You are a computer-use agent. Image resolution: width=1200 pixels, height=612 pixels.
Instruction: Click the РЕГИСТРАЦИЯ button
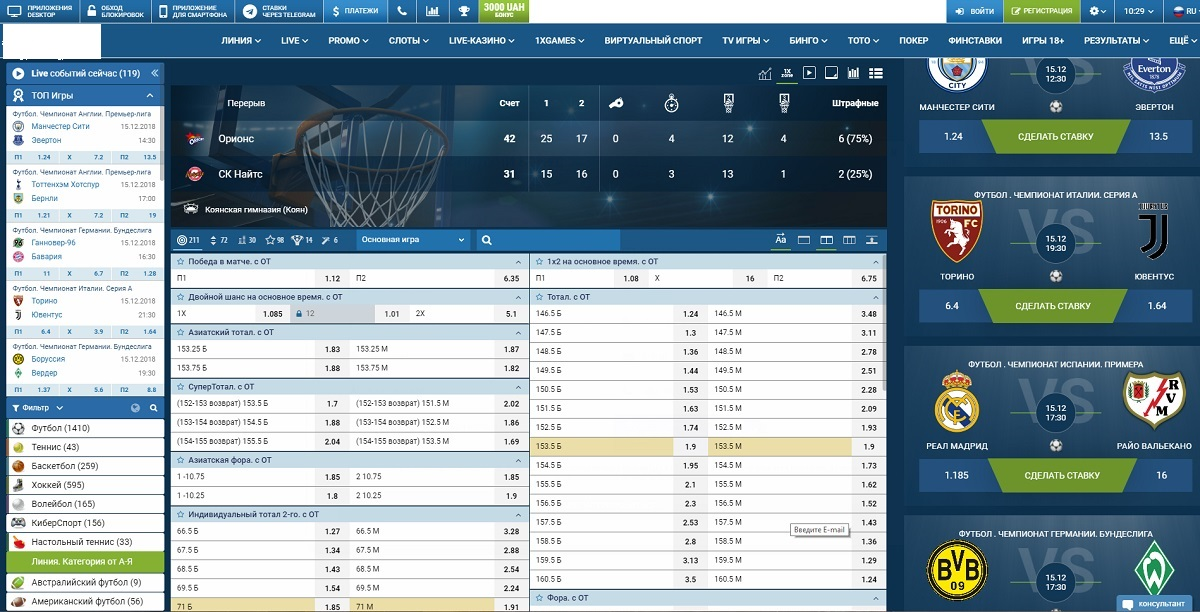click(1042, 11)
